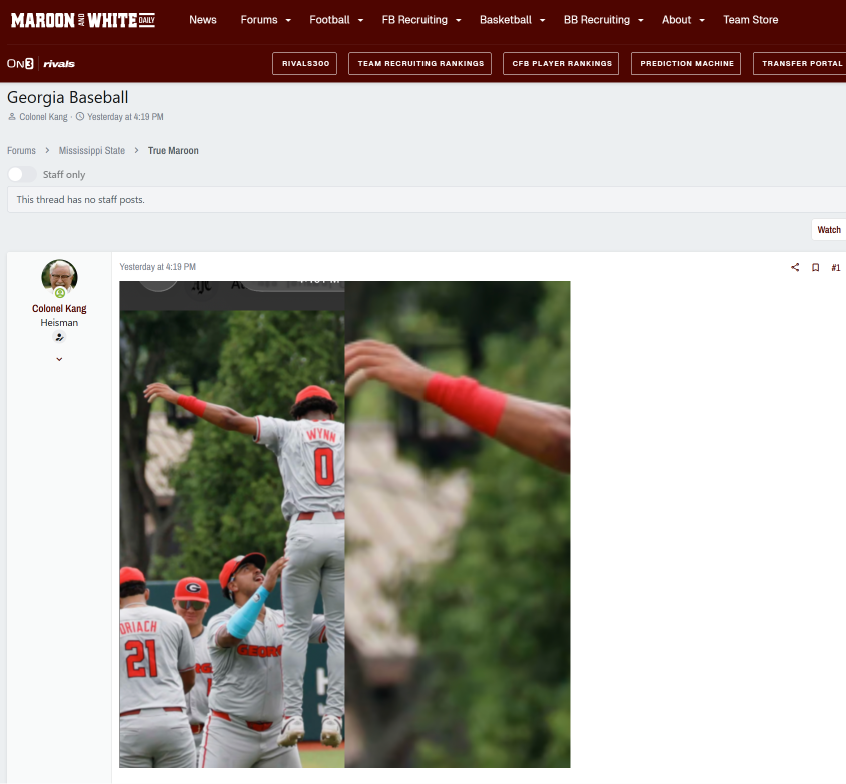
Task: Open Team Recruiting Rankings button
Action: click(x=420, y=64)
